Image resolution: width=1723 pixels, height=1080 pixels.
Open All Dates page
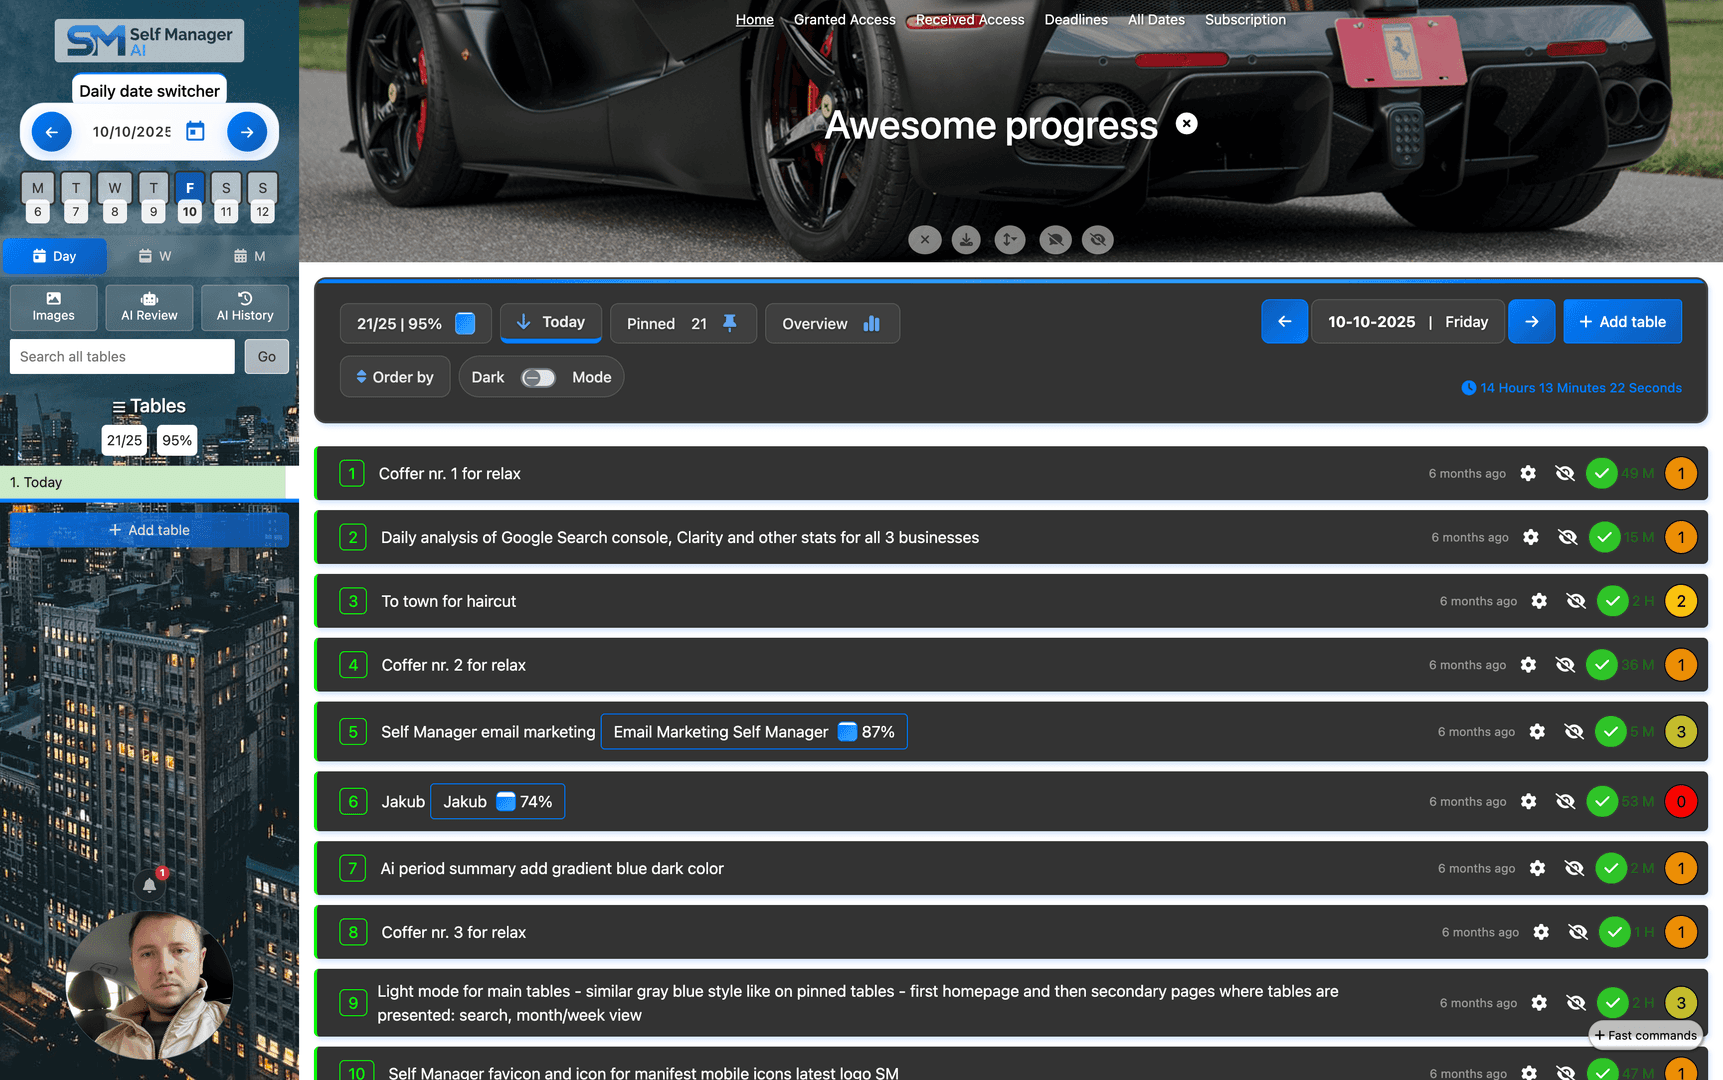click(x=1156, y=20)
